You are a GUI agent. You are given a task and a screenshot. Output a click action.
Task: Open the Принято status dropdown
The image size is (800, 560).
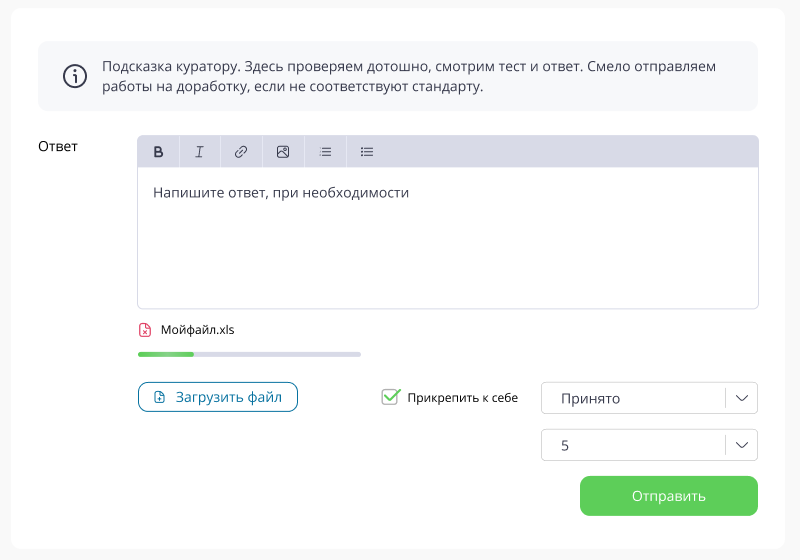coord(649,398)
